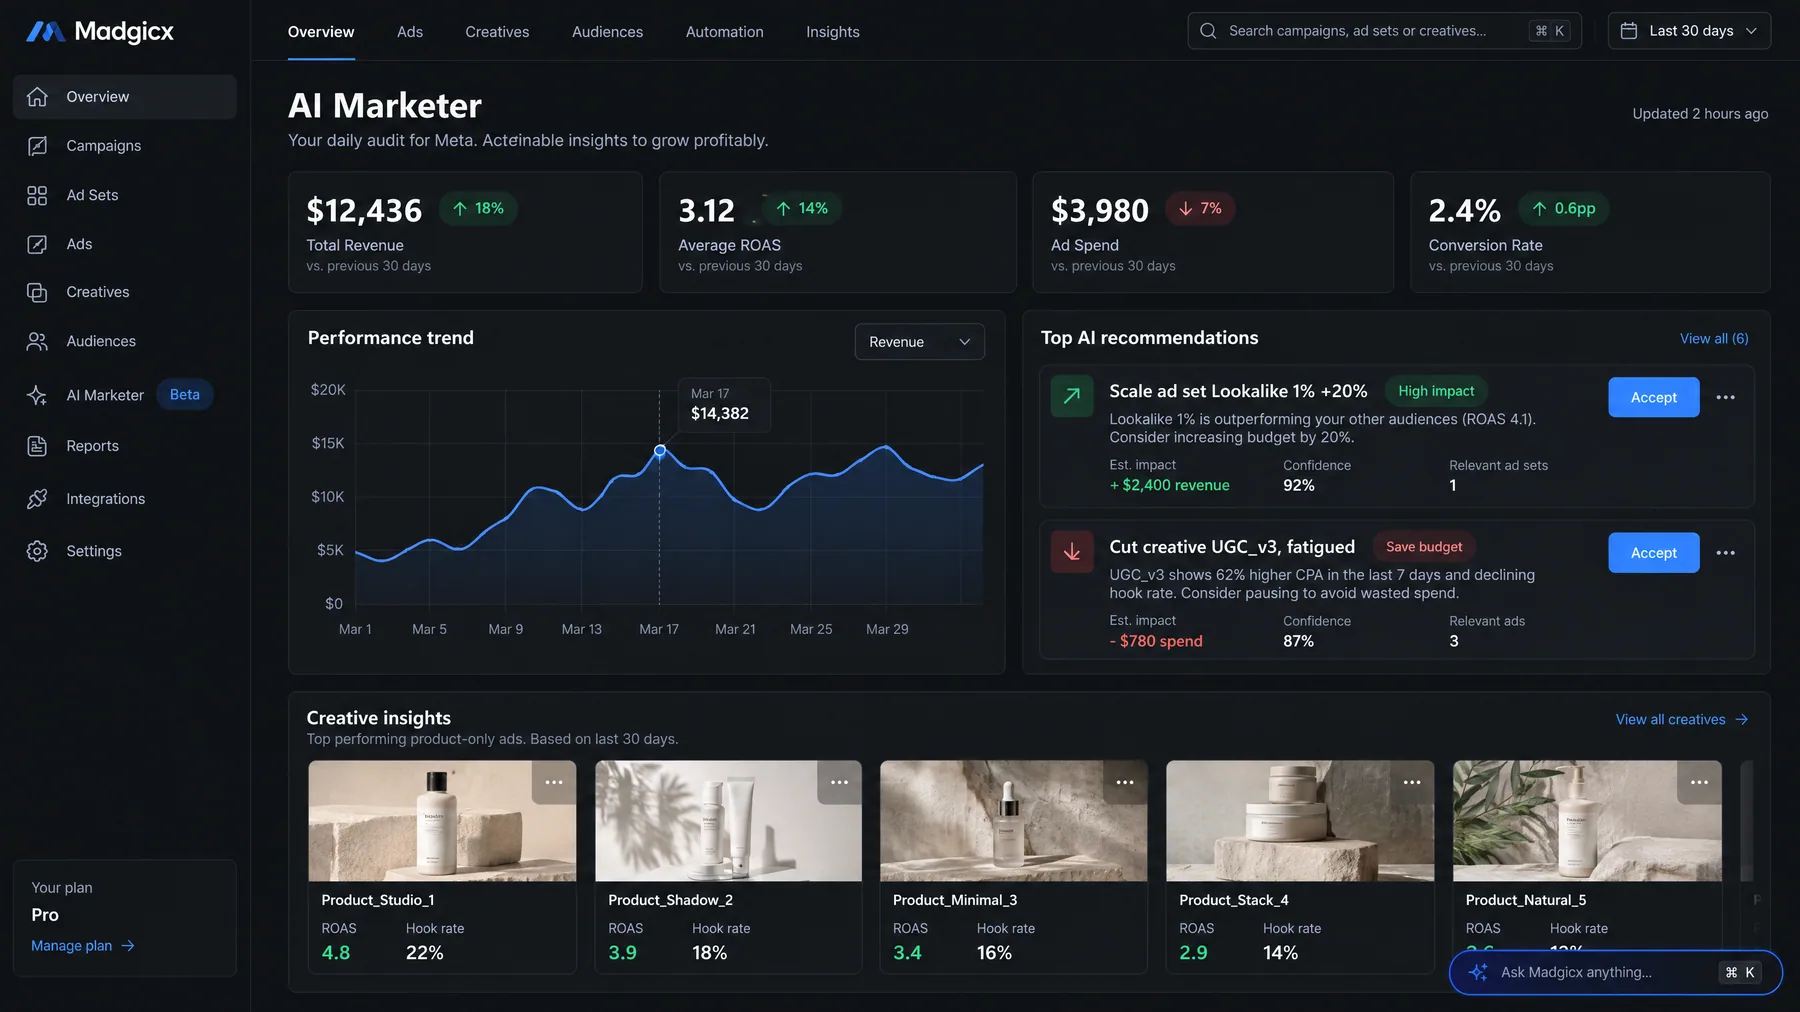The height and width of the screenshot is (1012, 1800).
Task: Click the Manage plan link
Action: [83, 946]
